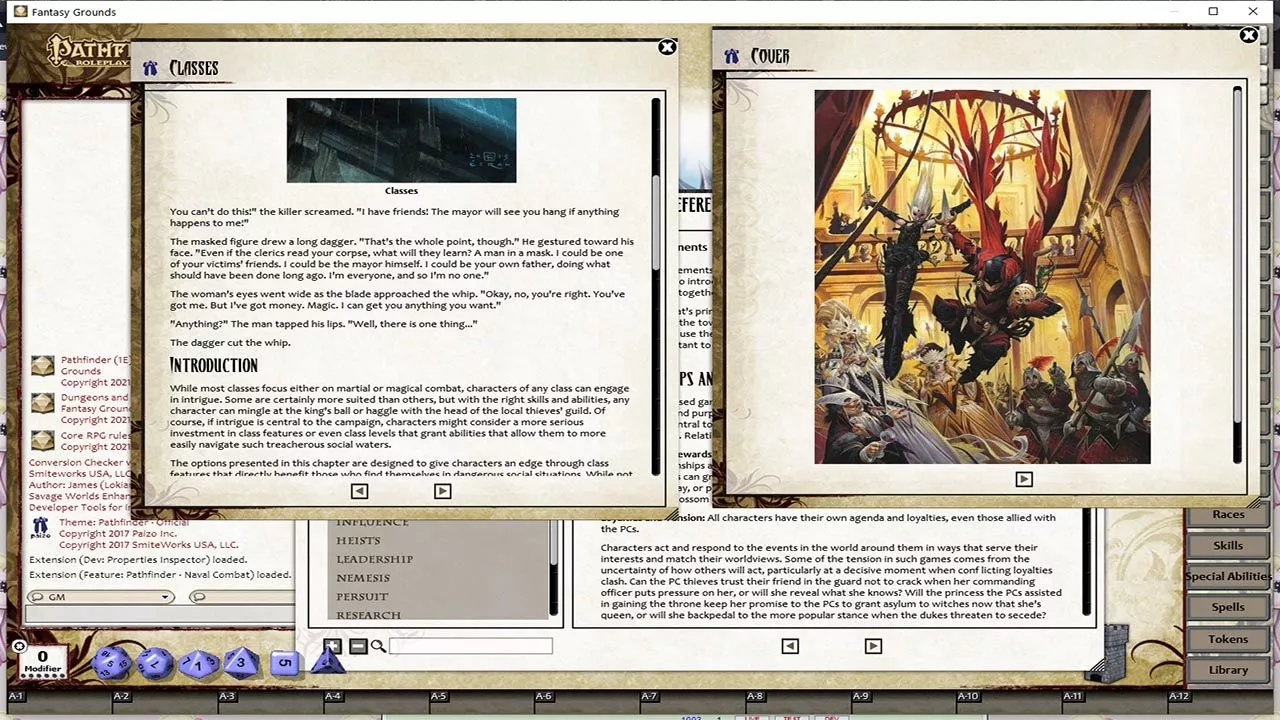Image resolution: width=1280 pixels, height=720 pixels.
Task: Click the index search field
Action: pos(471,646)
